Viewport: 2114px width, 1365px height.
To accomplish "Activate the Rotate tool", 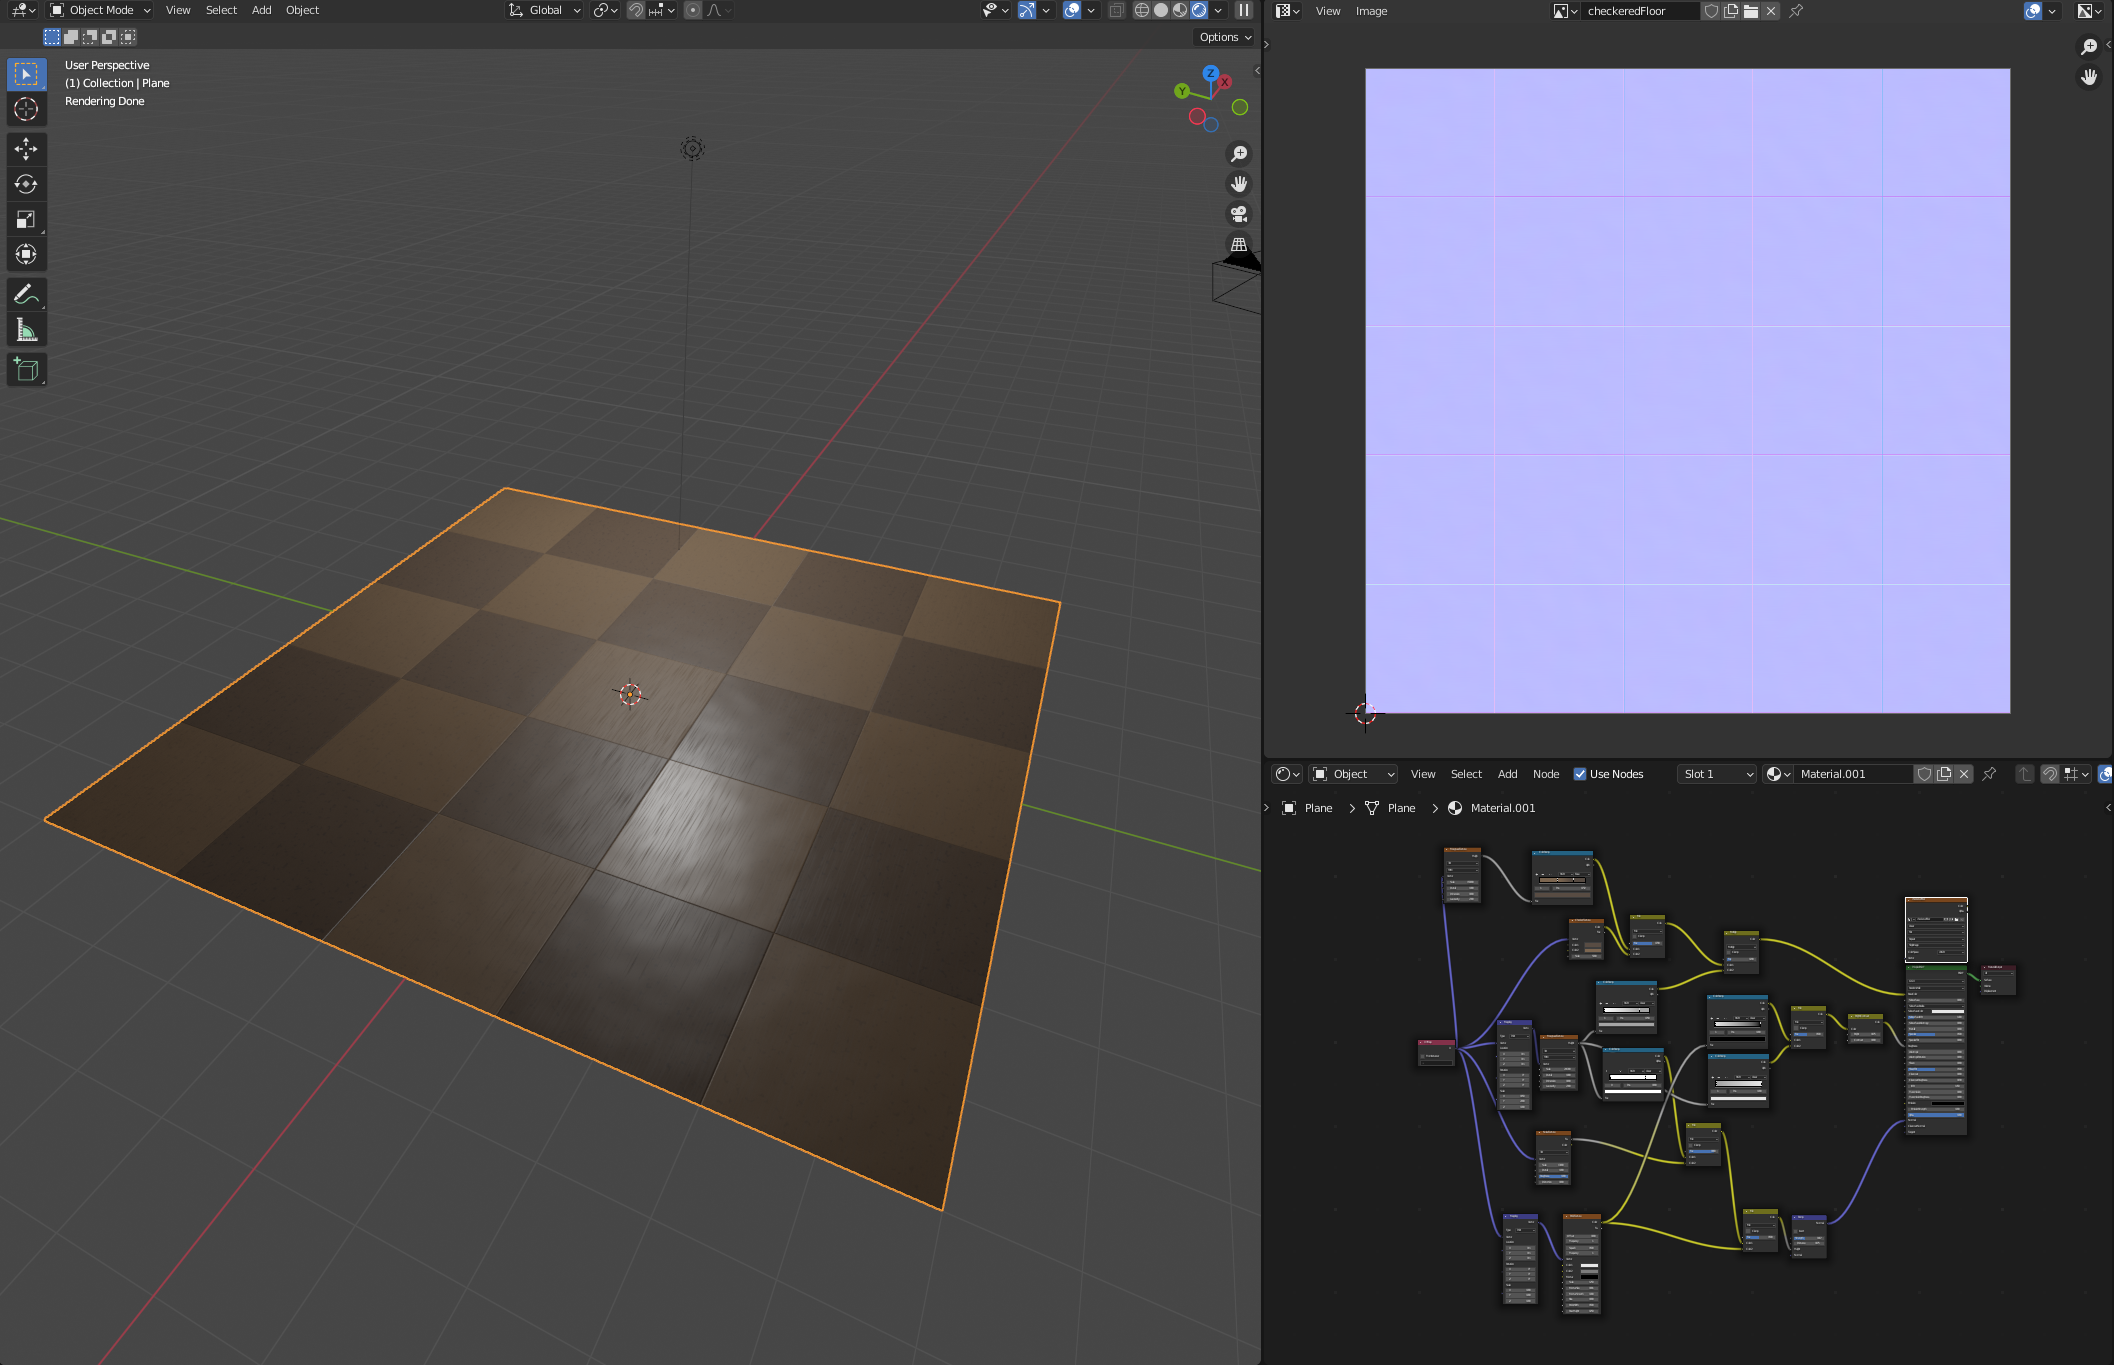I will coord(26,184).
